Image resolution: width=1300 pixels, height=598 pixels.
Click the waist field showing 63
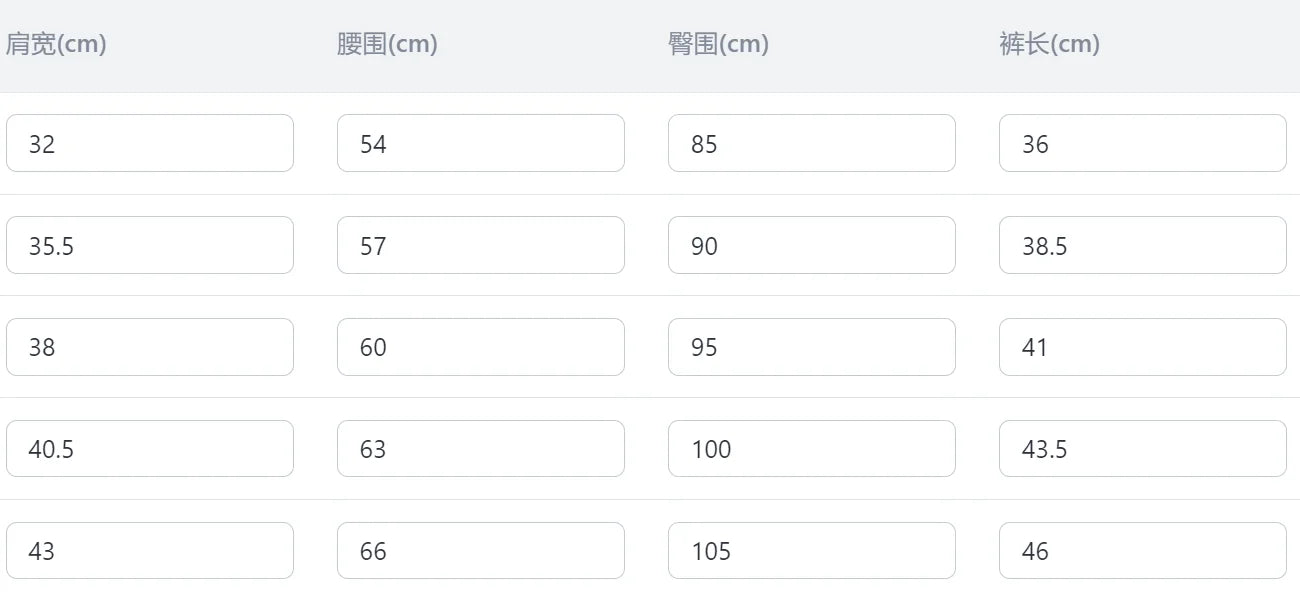coord(481,449)
